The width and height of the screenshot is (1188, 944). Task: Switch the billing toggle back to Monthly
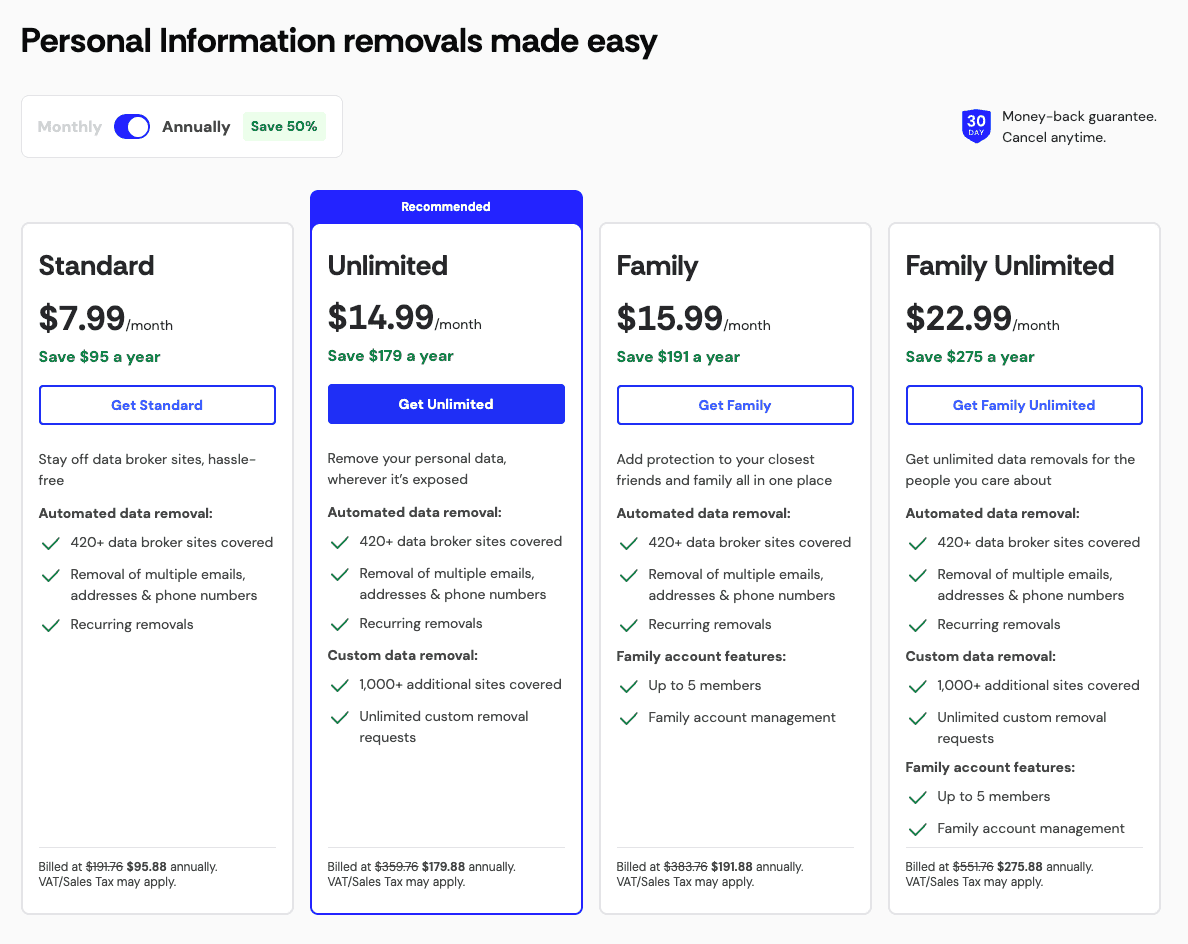point(131,126)
